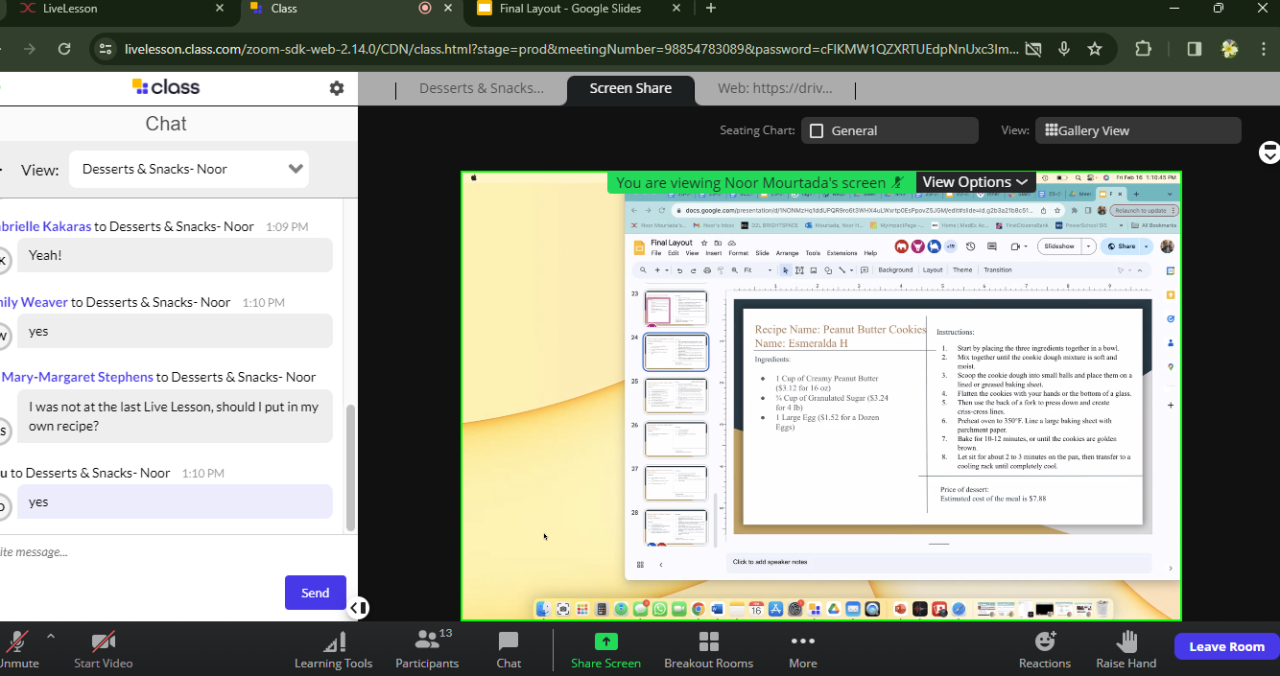This screenshot has width=1280, height=676.
Task: Click Share button in shared Slides
Action: [1122, 246]
